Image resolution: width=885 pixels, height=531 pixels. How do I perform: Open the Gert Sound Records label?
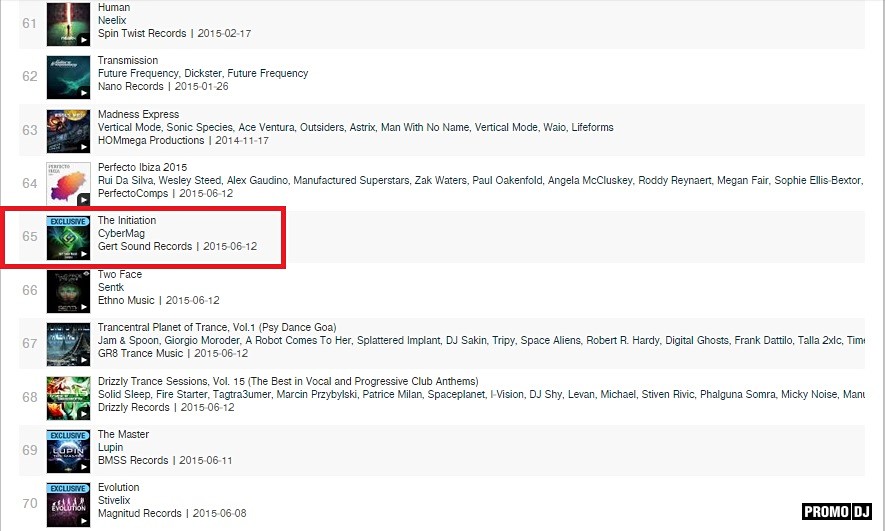(x=144, y=246)
